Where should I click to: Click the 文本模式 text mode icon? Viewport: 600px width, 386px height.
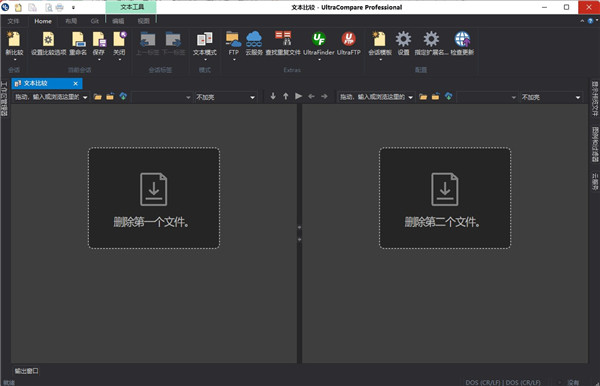tap(205, 39)
